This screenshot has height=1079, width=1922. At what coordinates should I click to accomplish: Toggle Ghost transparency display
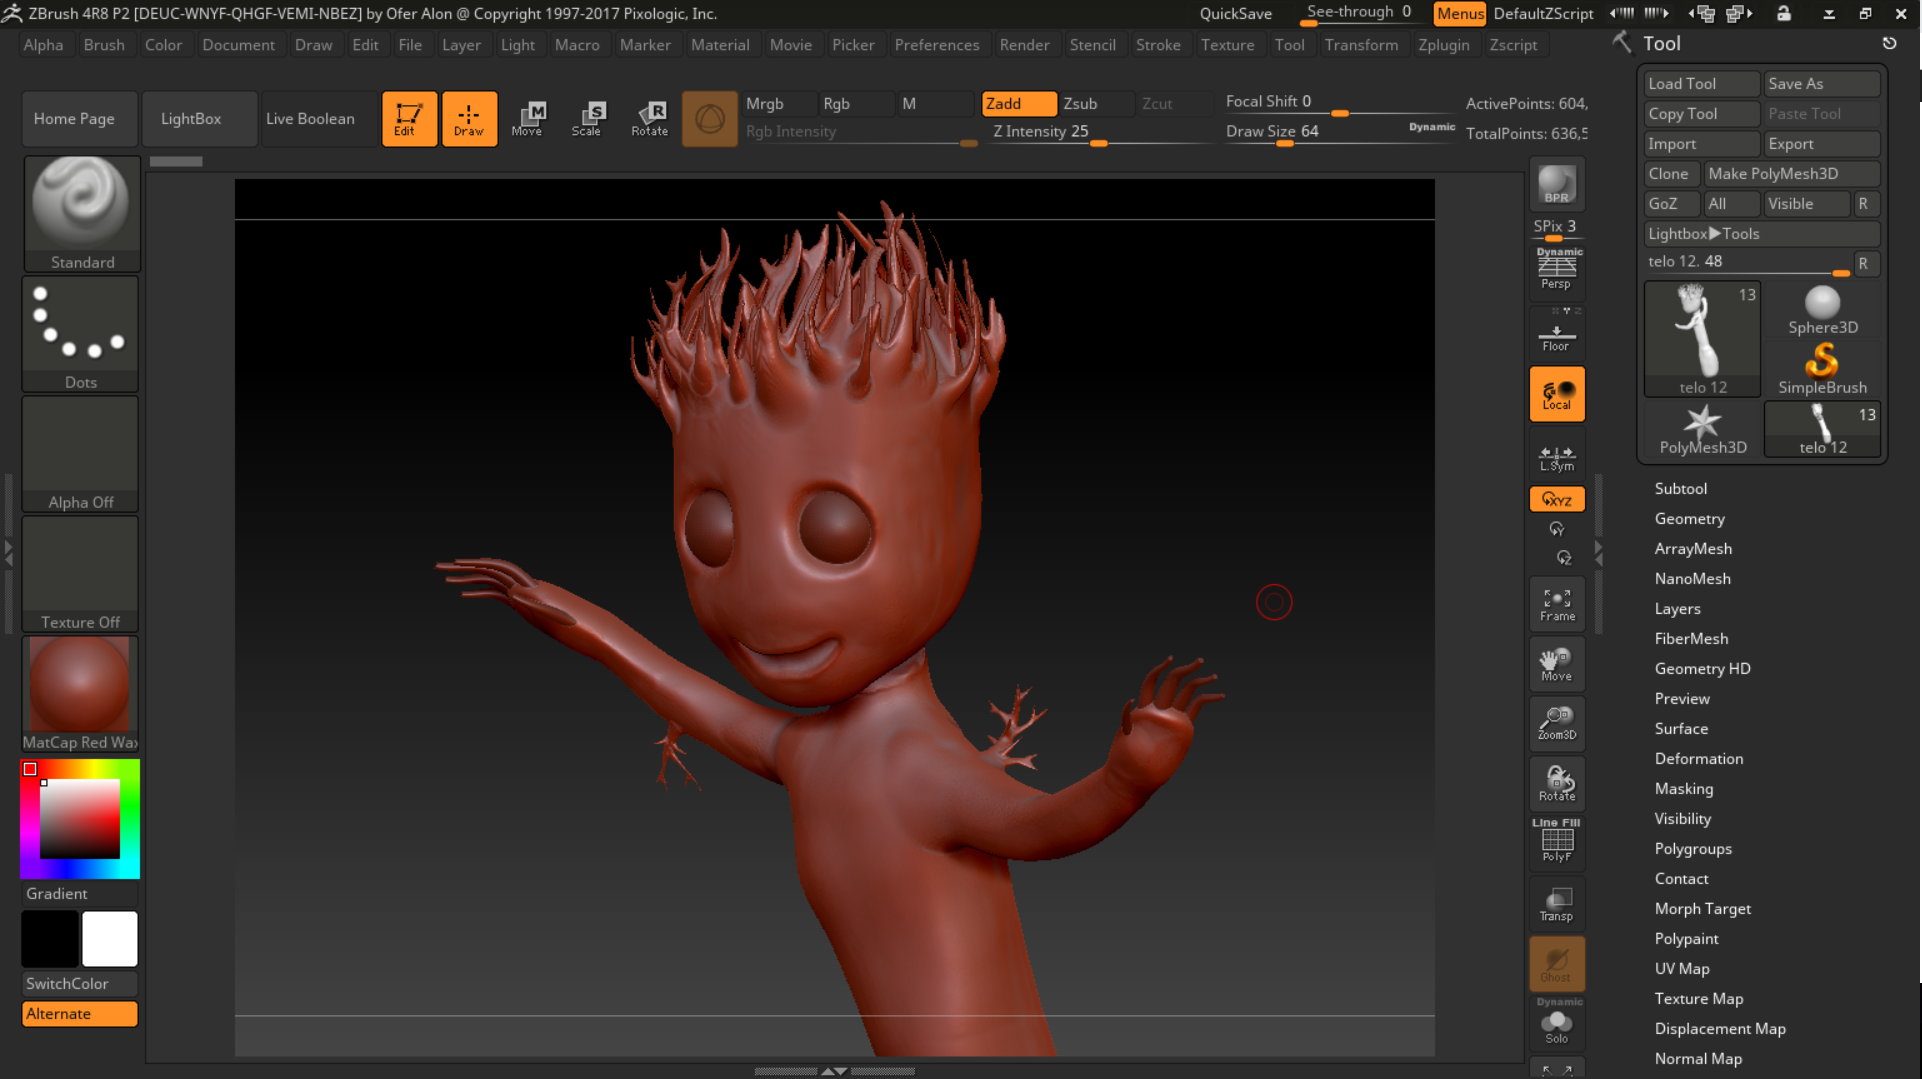point(1556,964)
